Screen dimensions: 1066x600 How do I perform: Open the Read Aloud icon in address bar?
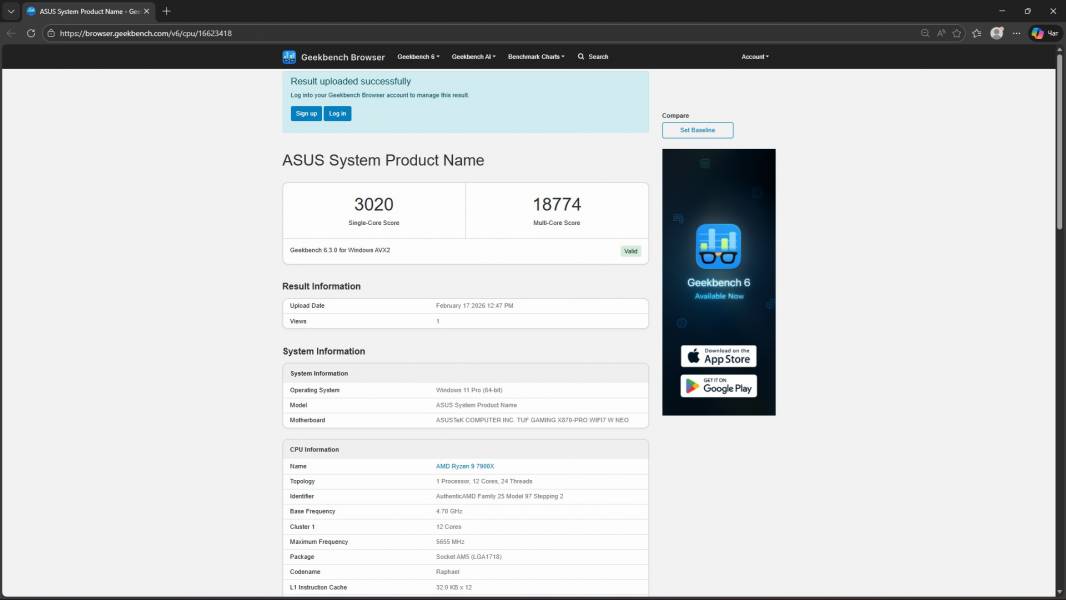(x=941, y=33)
